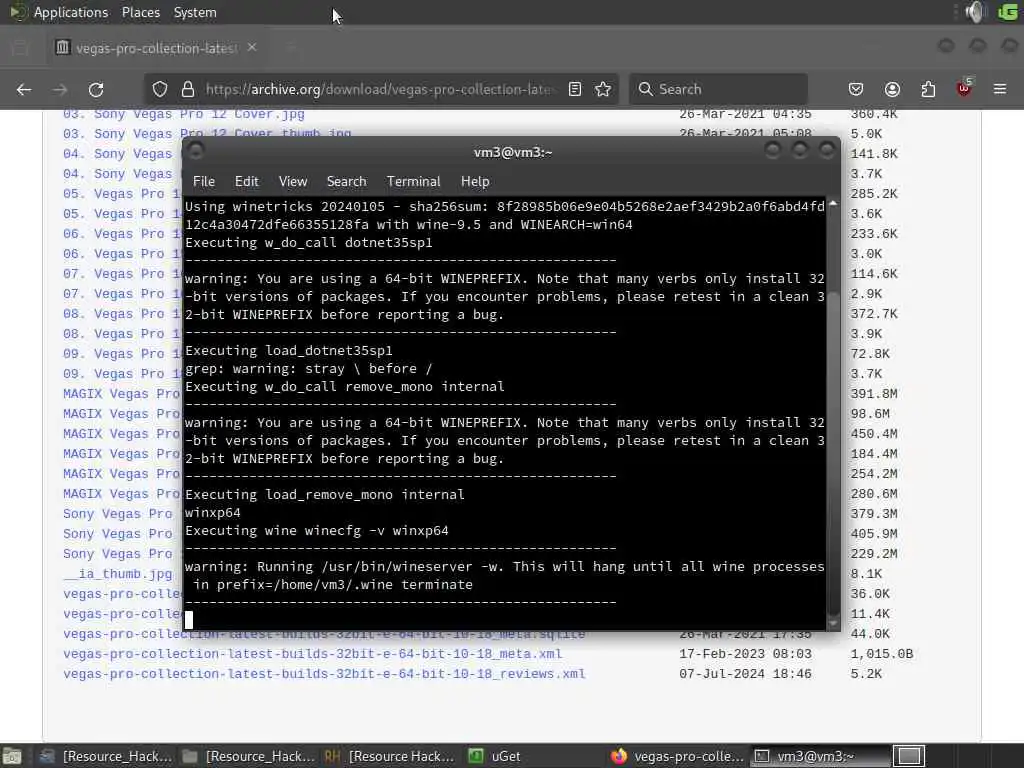This screenshot has width=1024, height=768.
Task: Click size 1,015.0B of meta.xml
Action: point(882,654)
